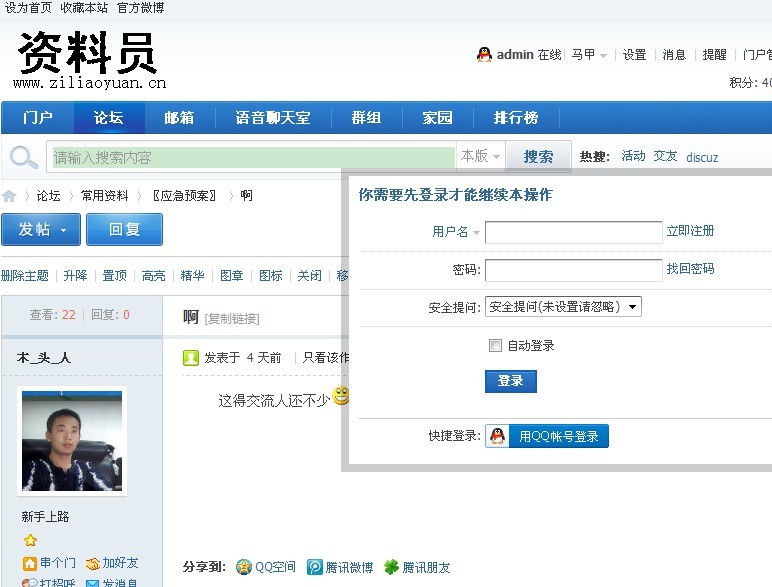Click the 设置 link in header
The width and height of the screenshot is (772, 587).
(x=635, y=55)
